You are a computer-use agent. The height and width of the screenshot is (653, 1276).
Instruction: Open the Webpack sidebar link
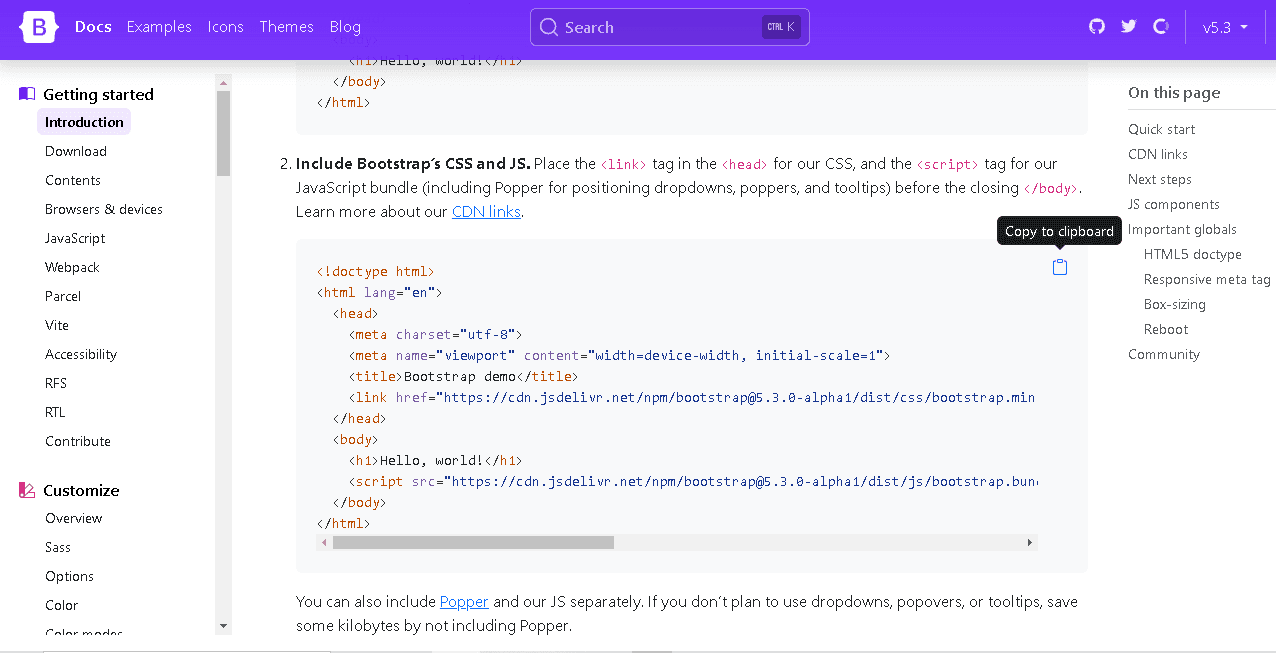coord(72,267)
